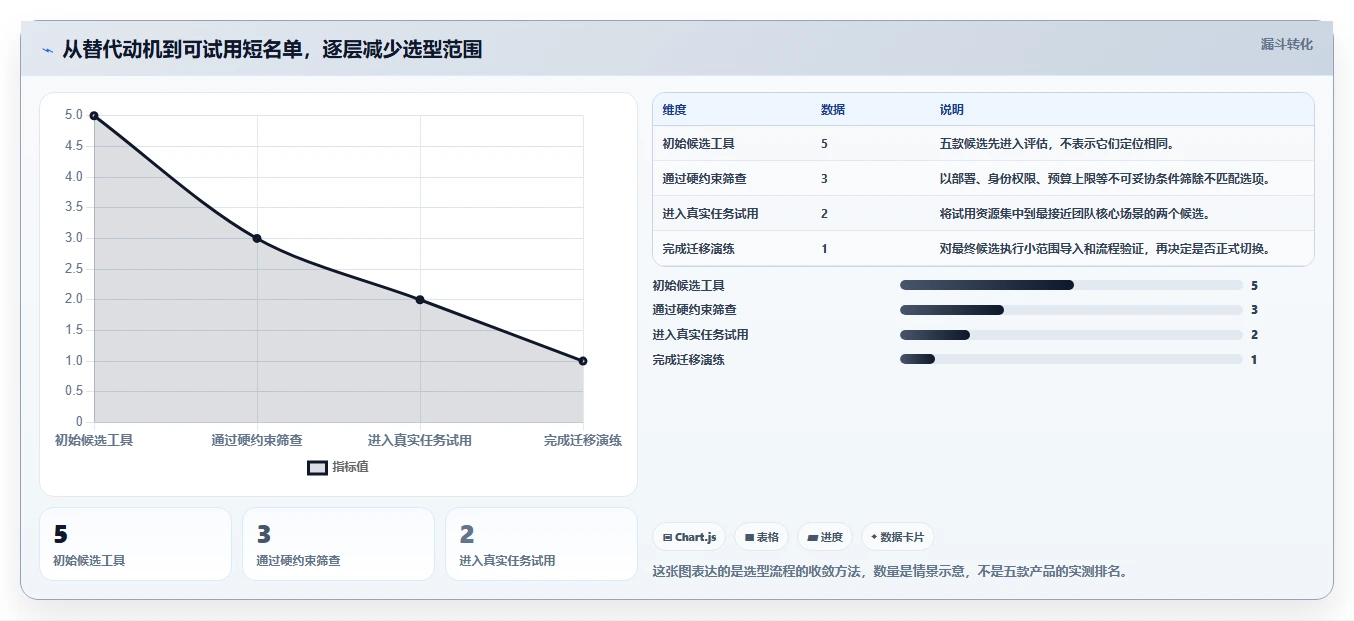
Task: Click the description starting 五款候选先进入评估
Action: 1057,144
